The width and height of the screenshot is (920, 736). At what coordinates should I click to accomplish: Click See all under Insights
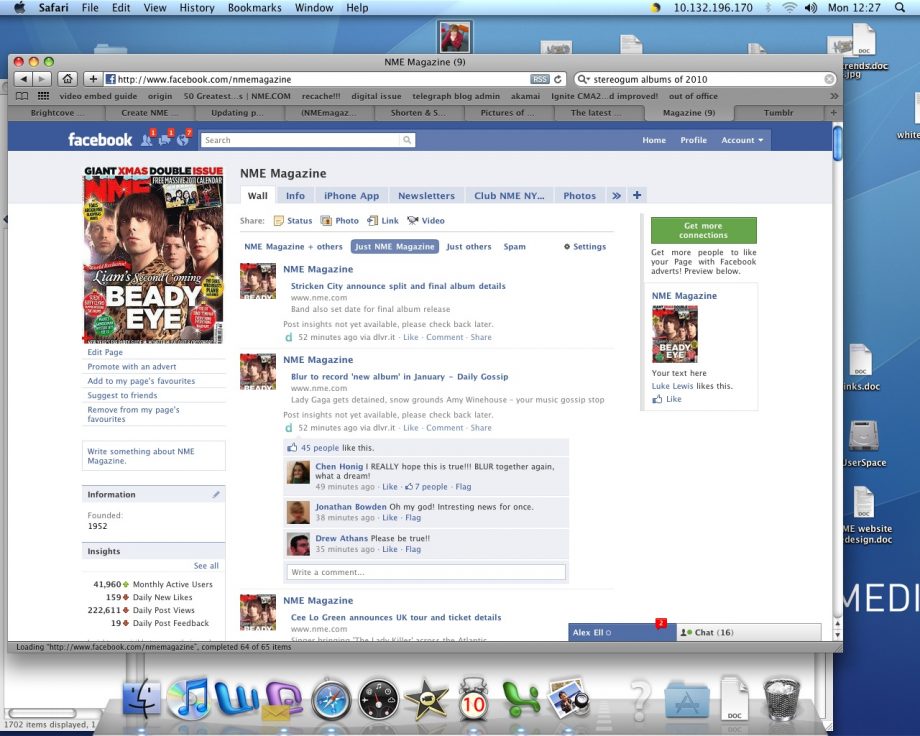[x=206, y=566]
